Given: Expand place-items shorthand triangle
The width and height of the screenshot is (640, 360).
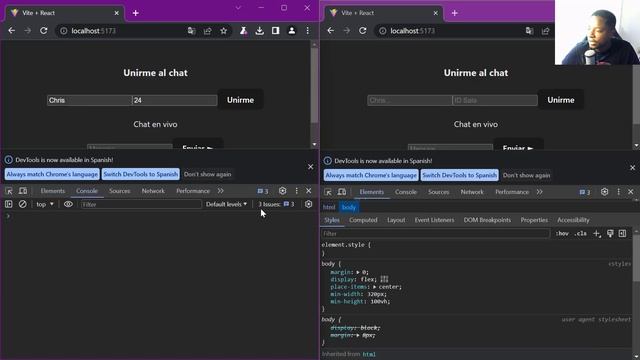Looking at the screenshot, I should tap(374, 287).
